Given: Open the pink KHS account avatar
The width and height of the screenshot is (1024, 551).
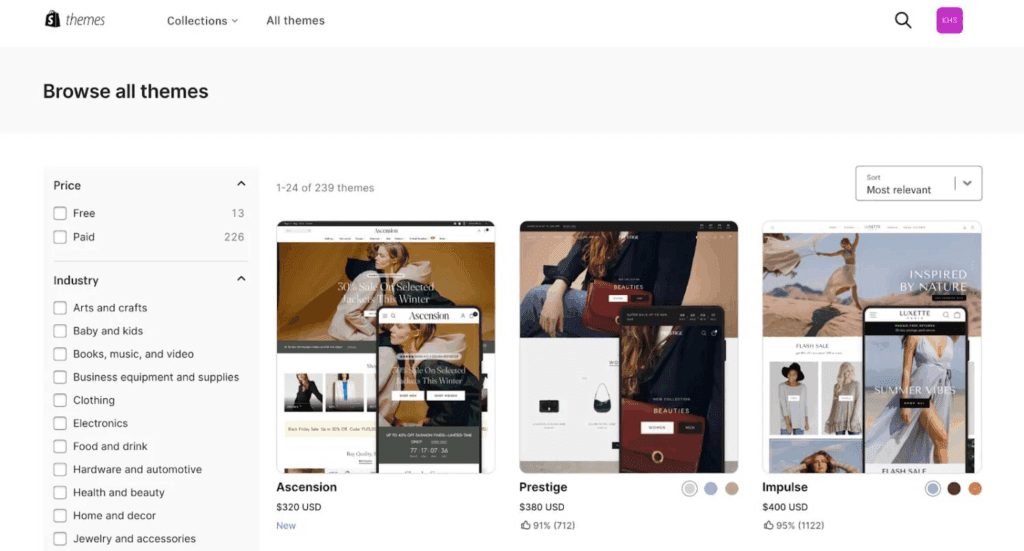Looking at the screenshot, I should (x=949, y=20).
